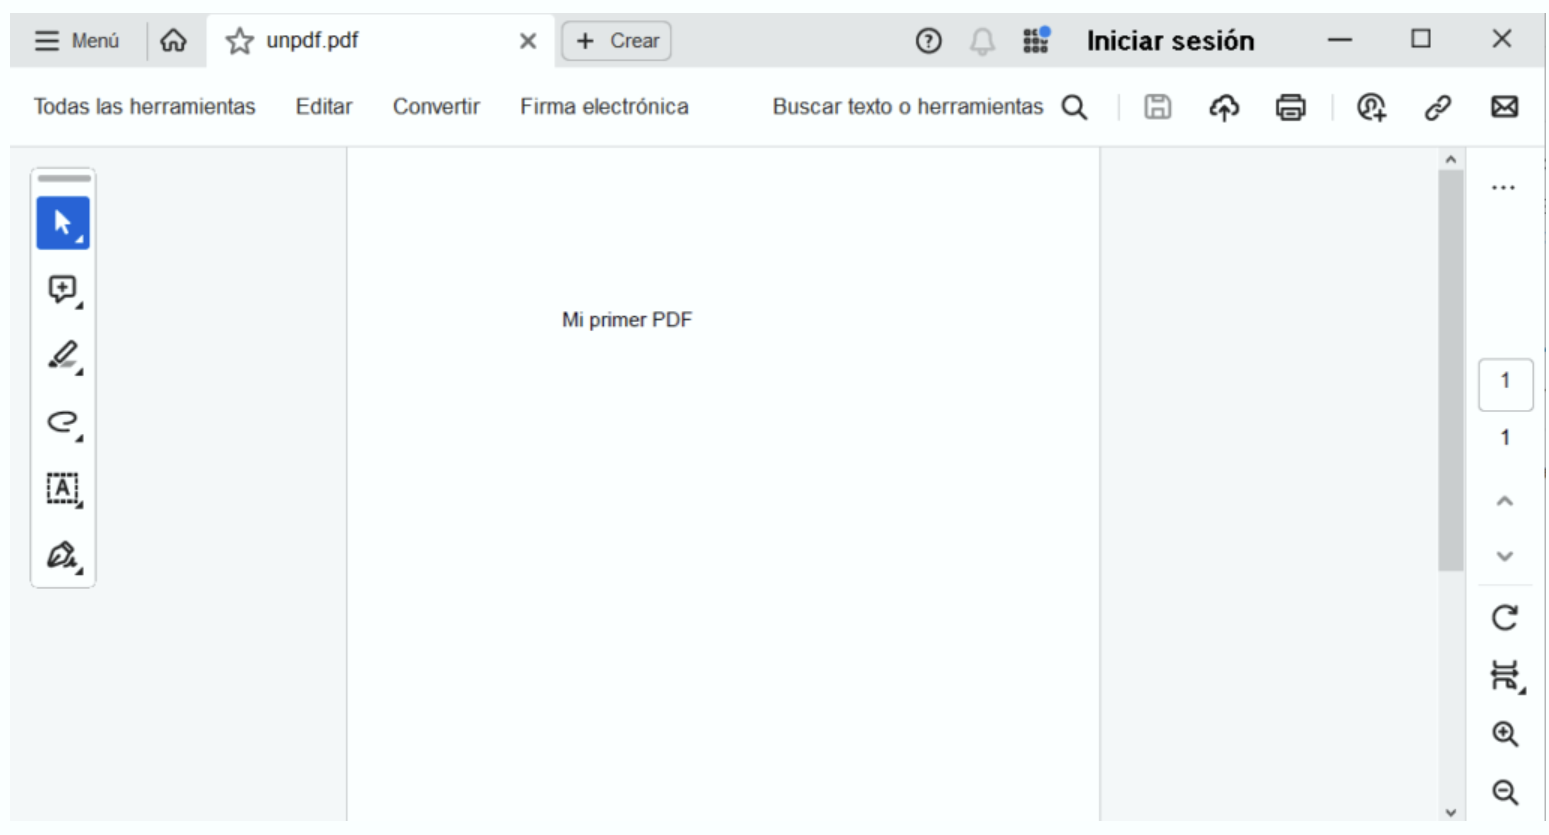Click the current page number field

1504,383
